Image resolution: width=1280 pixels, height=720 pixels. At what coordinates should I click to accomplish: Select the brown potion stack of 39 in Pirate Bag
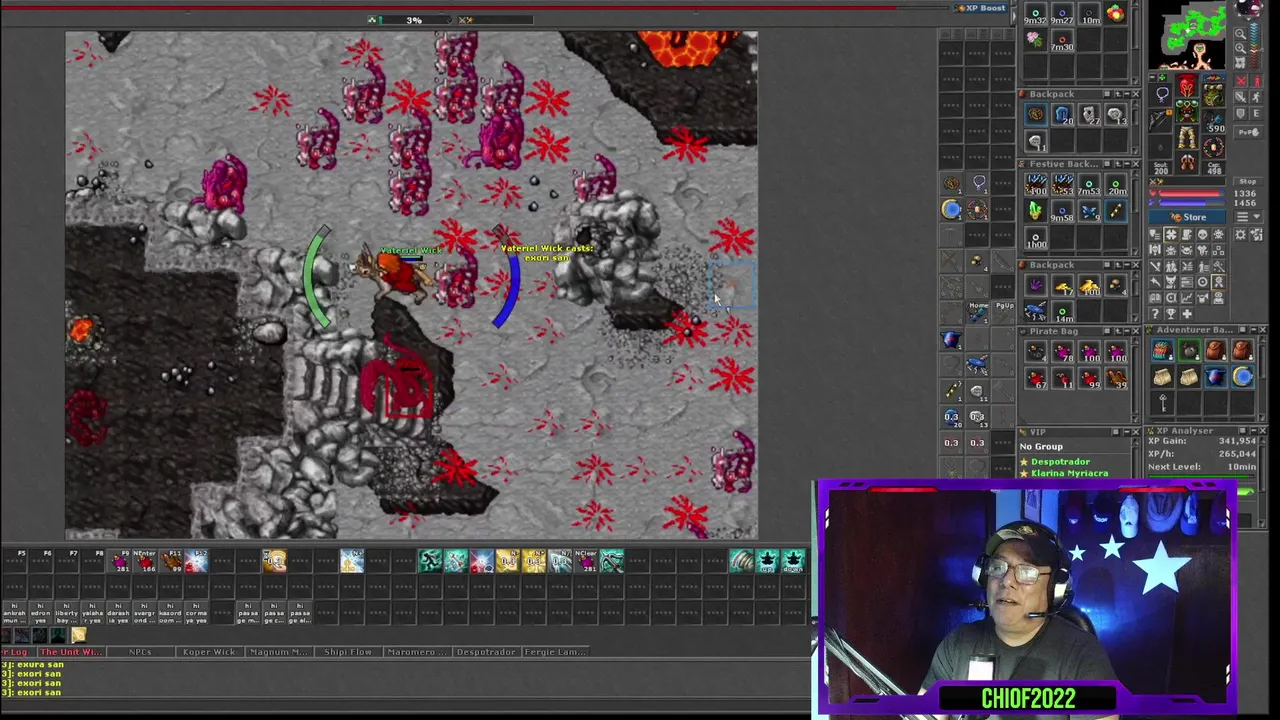point(1115,377)
